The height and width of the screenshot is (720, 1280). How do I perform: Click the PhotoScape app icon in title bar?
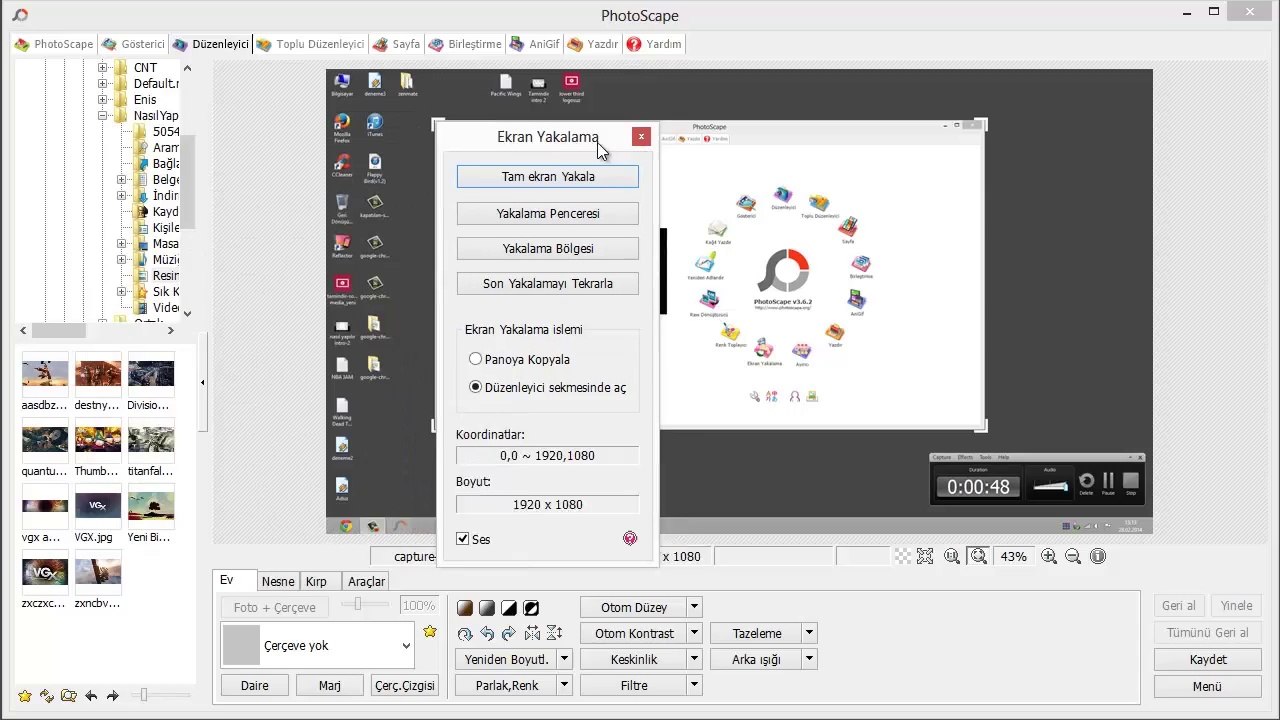click(x=20, y=15)
